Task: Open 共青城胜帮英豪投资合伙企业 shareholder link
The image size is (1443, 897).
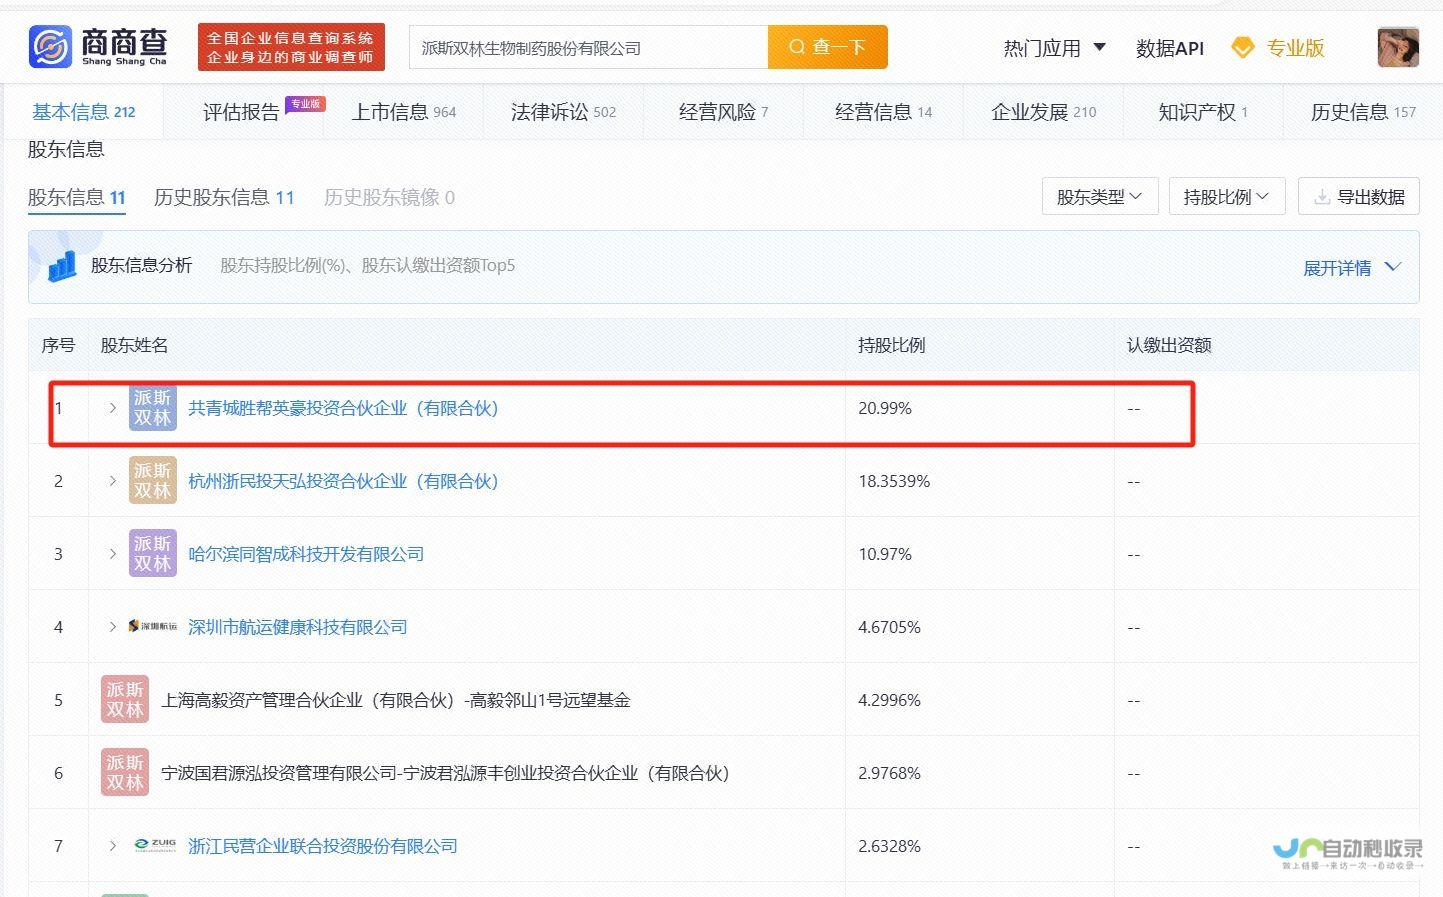Action: click(343, 408)
